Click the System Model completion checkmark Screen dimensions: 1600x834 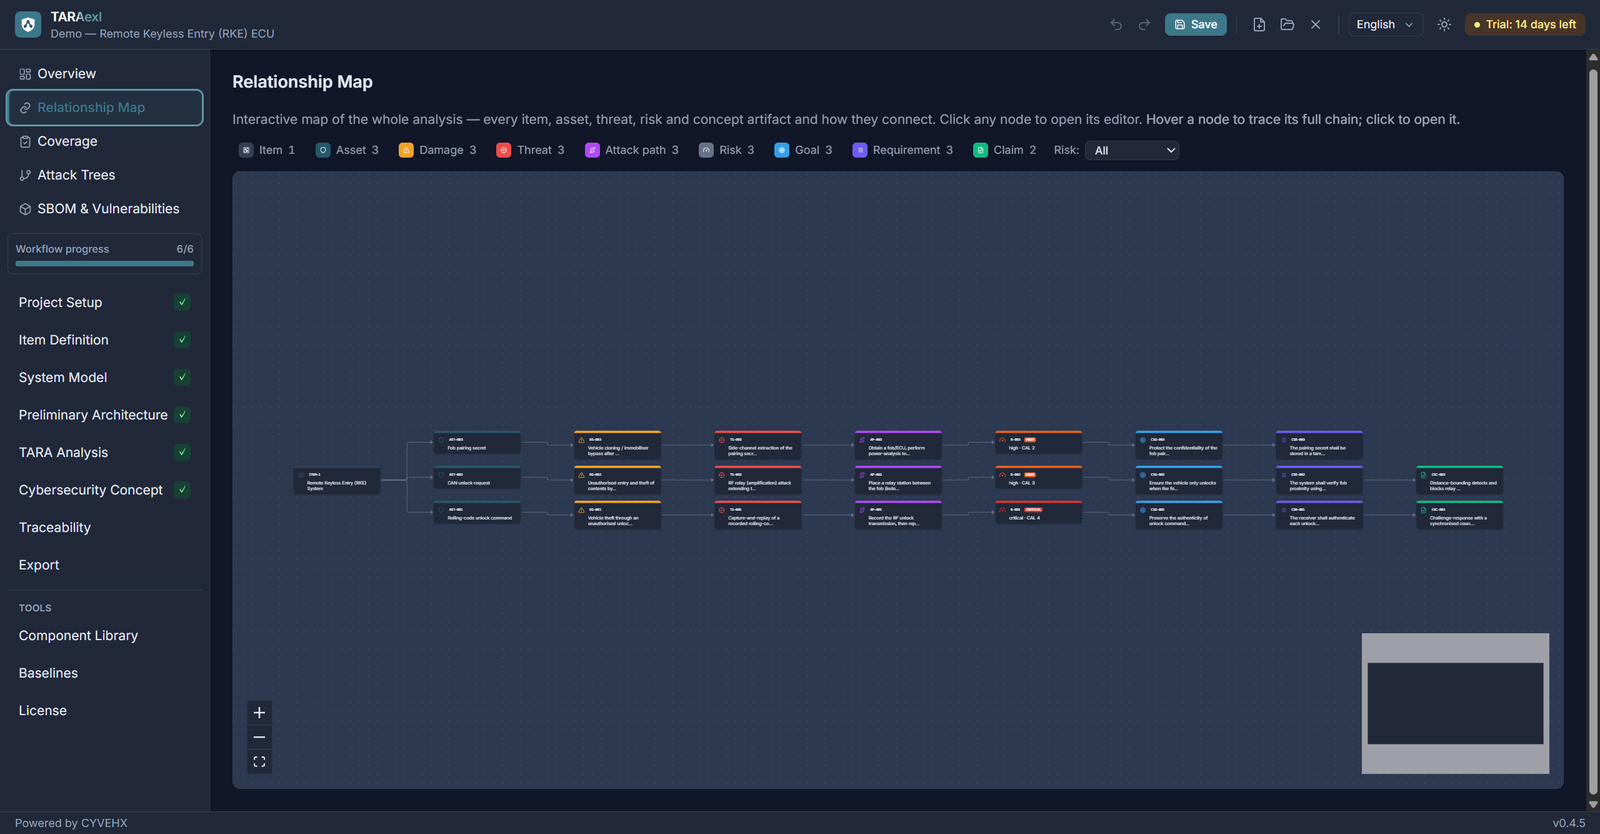click(x=182, y=377)
